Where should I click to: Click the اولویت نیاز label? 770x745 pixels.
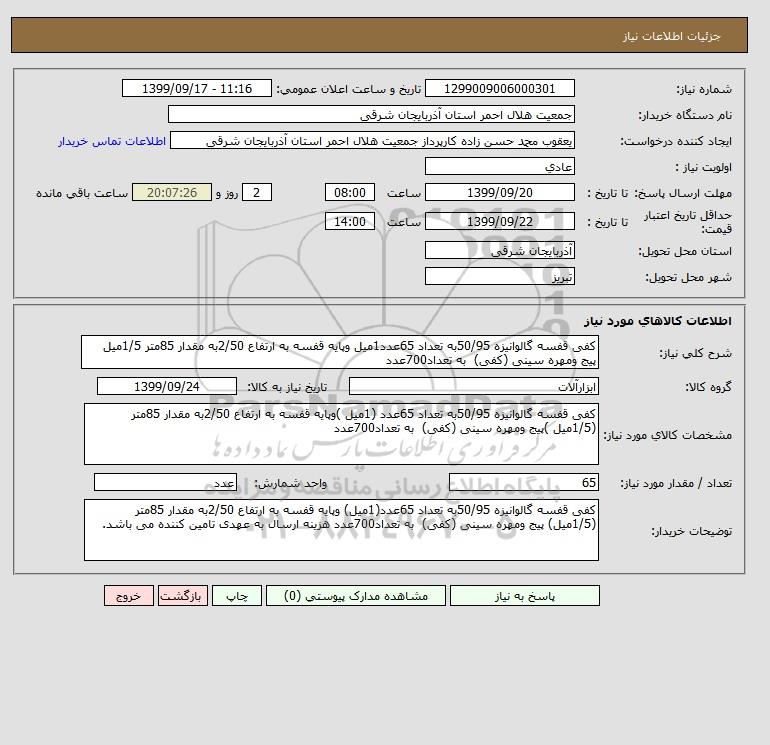704,167
